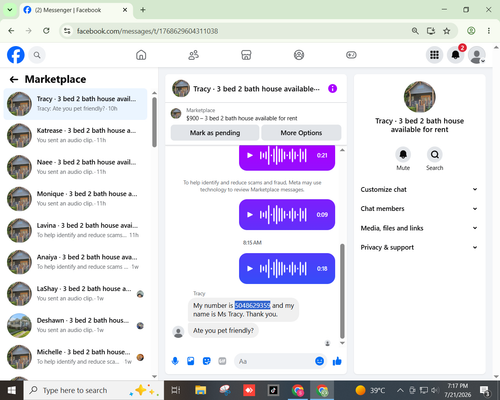Image resolution: width=500 pixels, height=400 pixels.
Task: Open Naee conversation in list
Action: [x=75, y=167]
